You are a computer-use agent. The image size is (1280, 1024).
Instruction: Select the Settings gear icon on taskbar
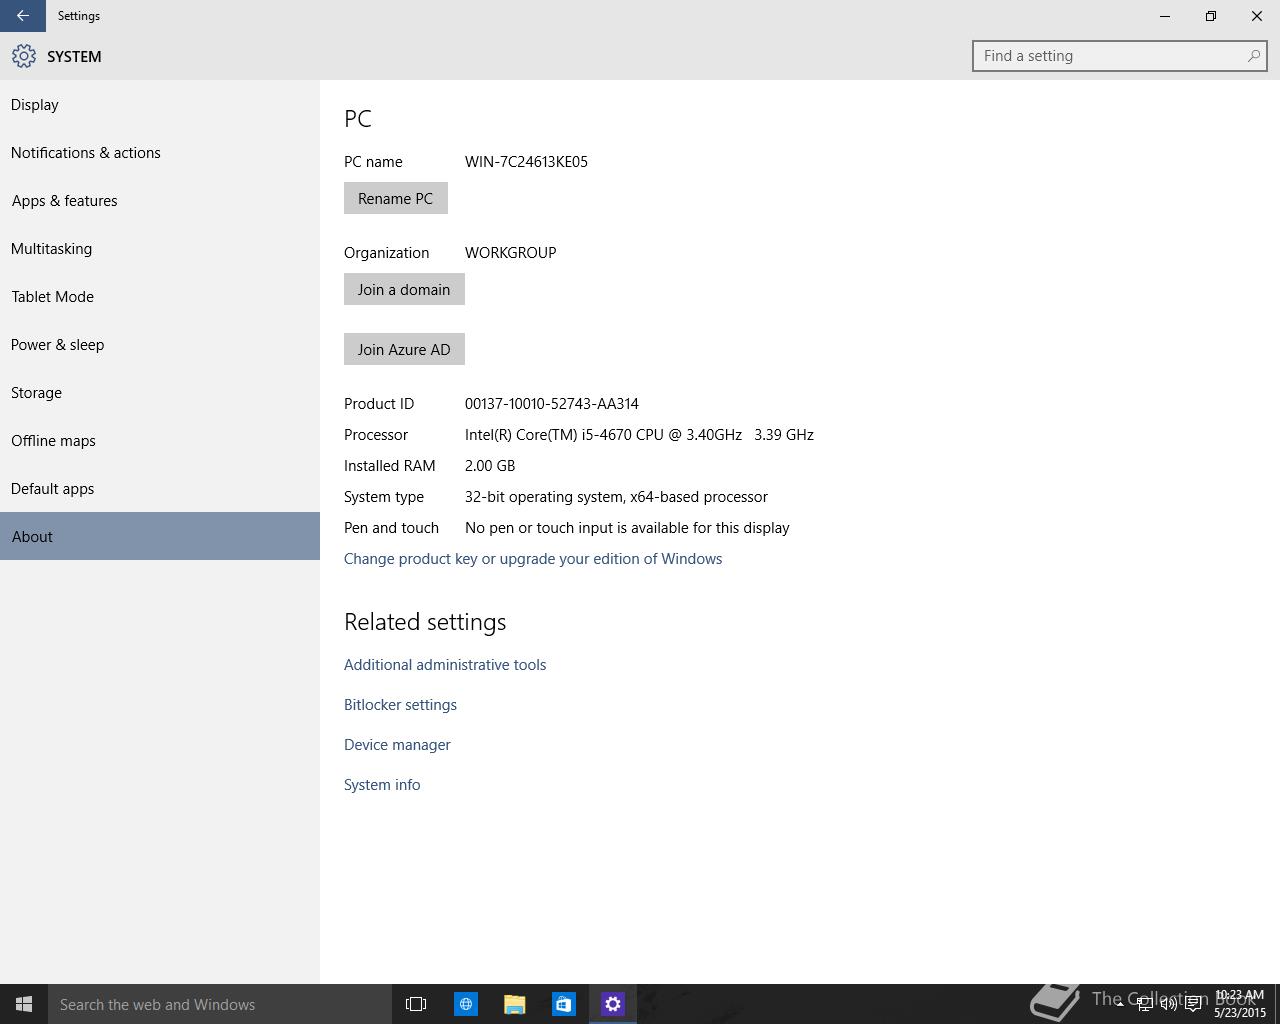613,1004
